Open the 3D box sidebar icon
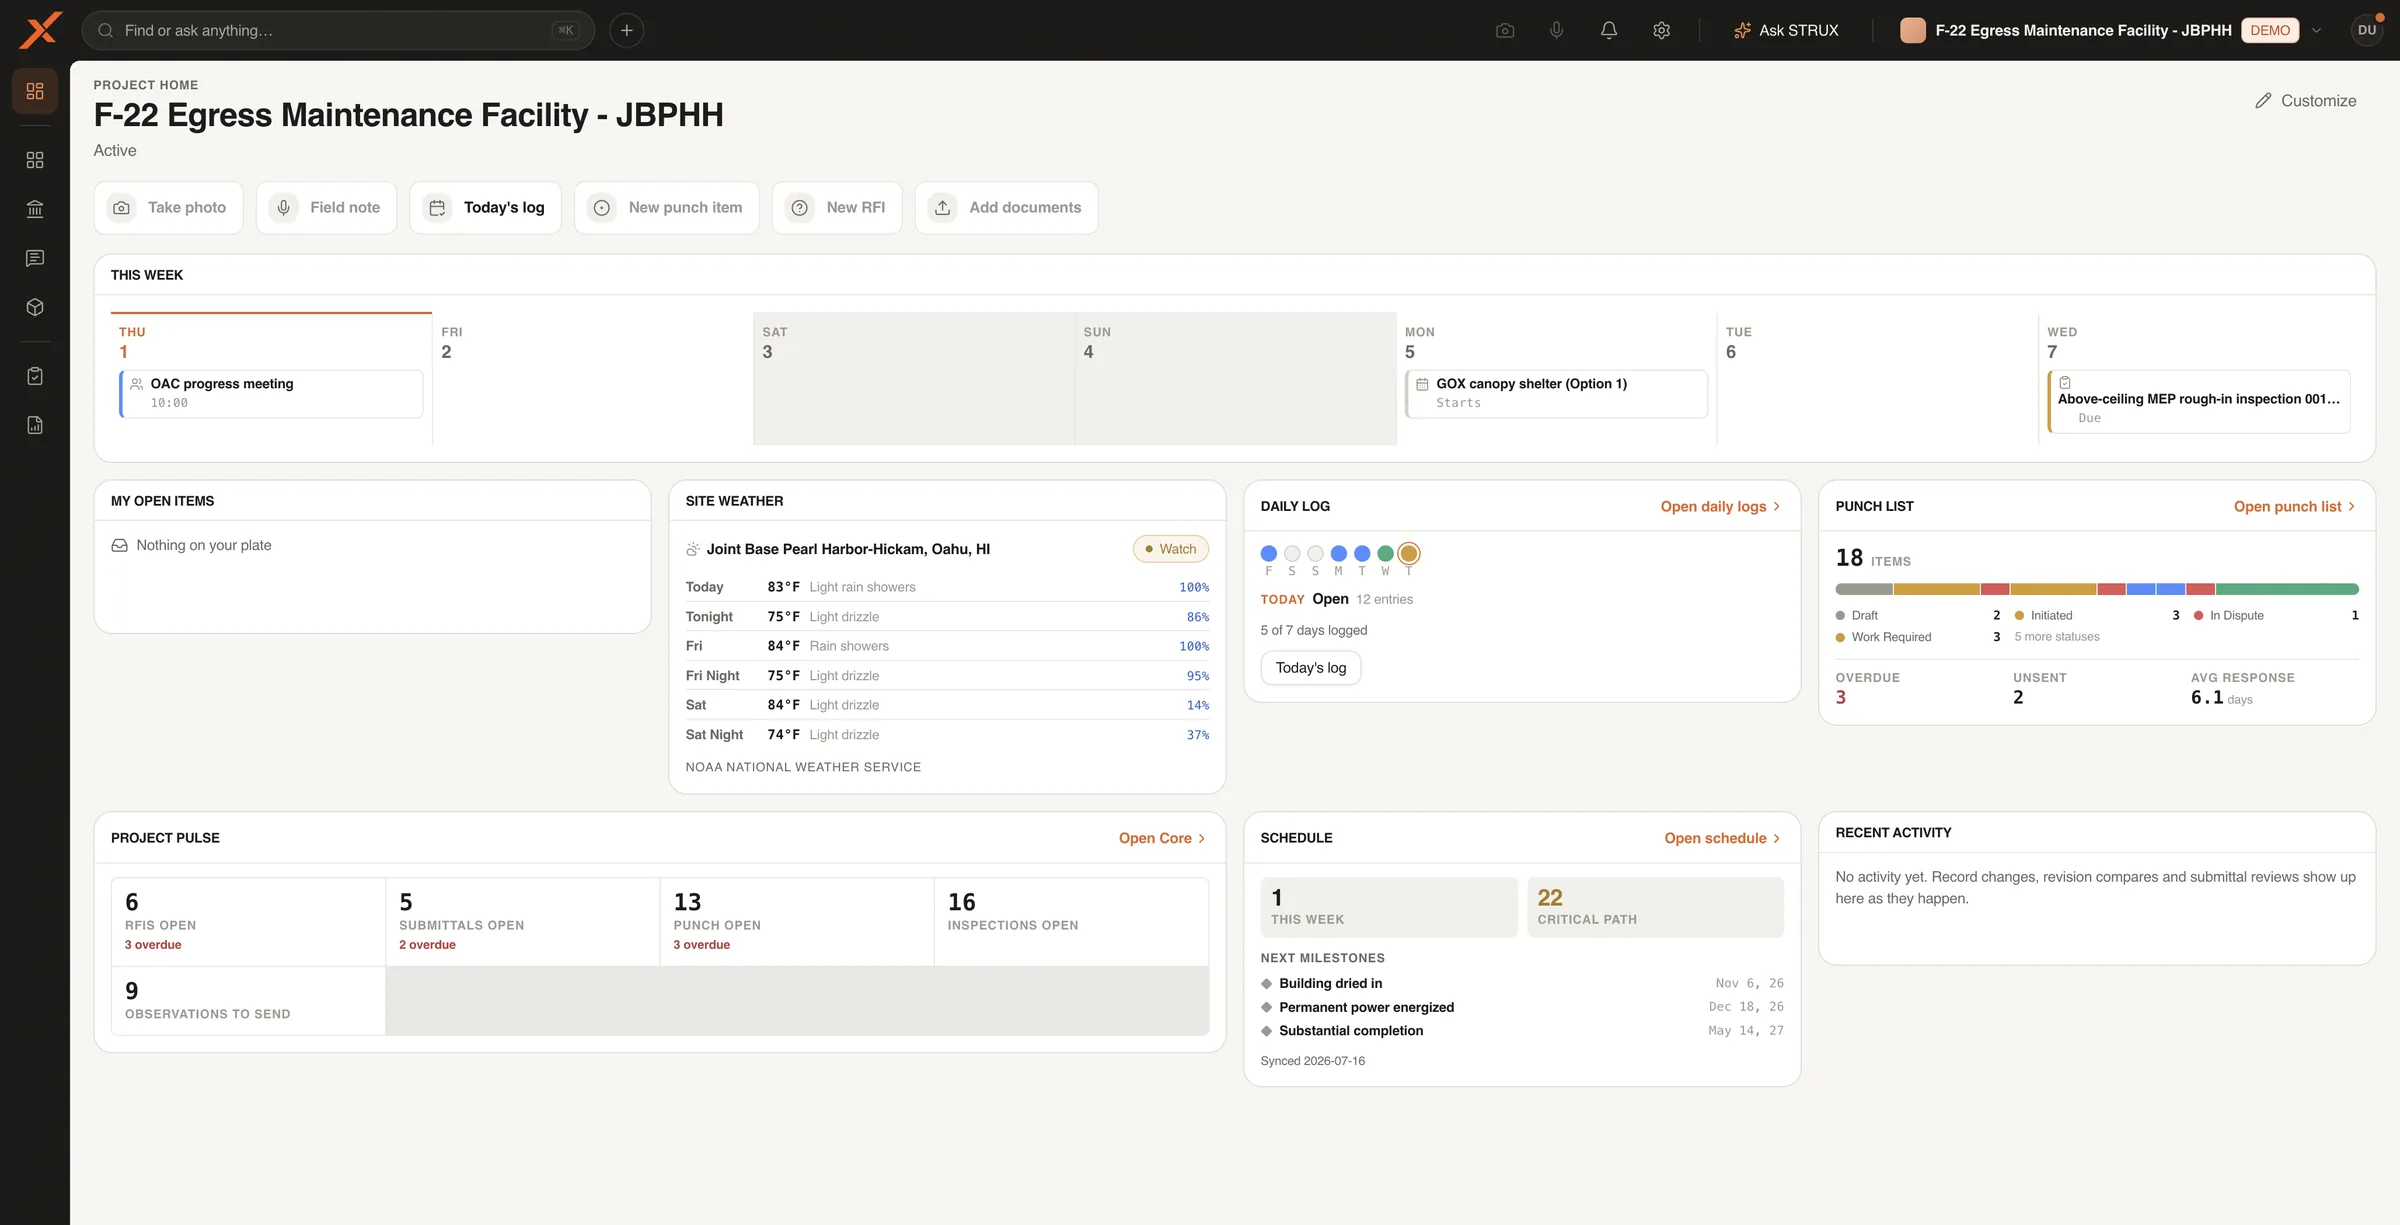The width and height of the screenshot is (2400, 1225). tap(35, 307)
